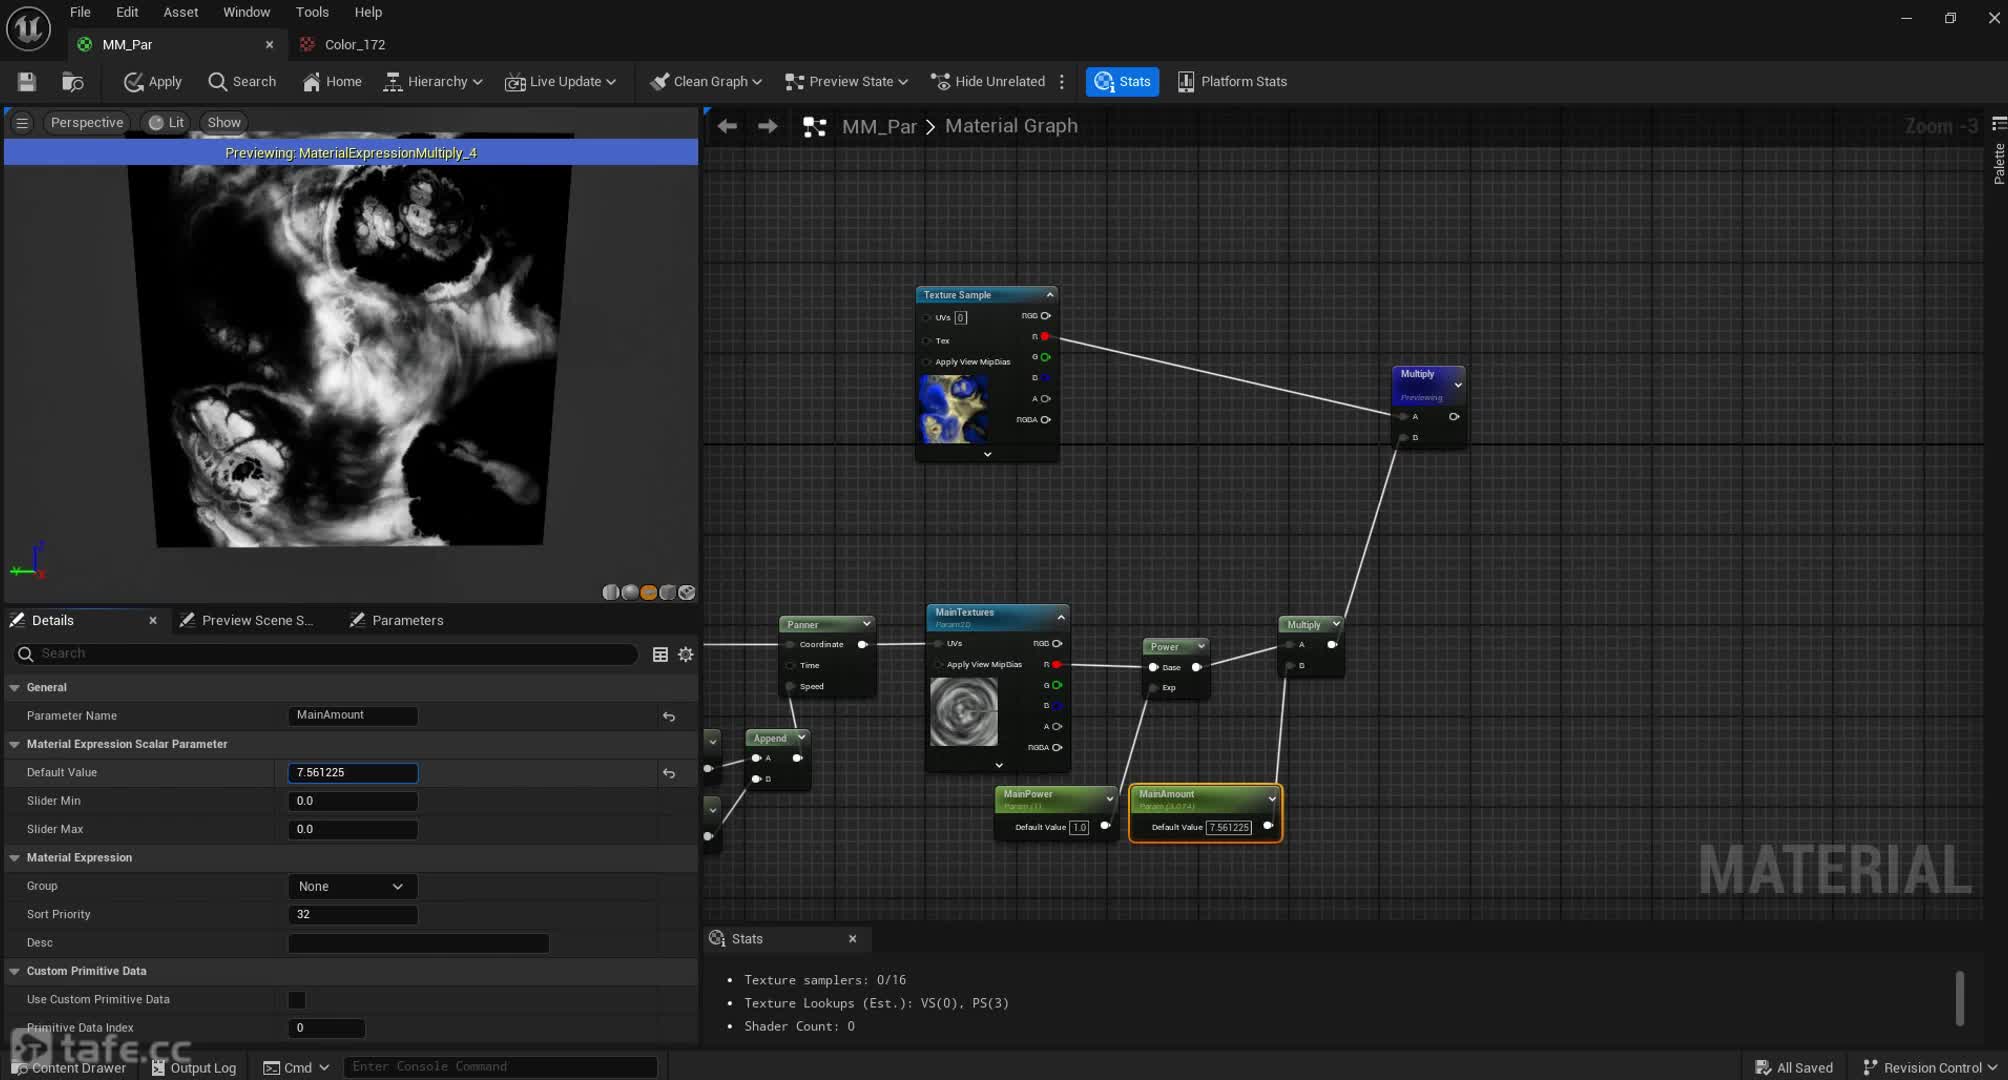Click the MM_Par breadcrumb
2008x1080 pixels.
[879, 126]
